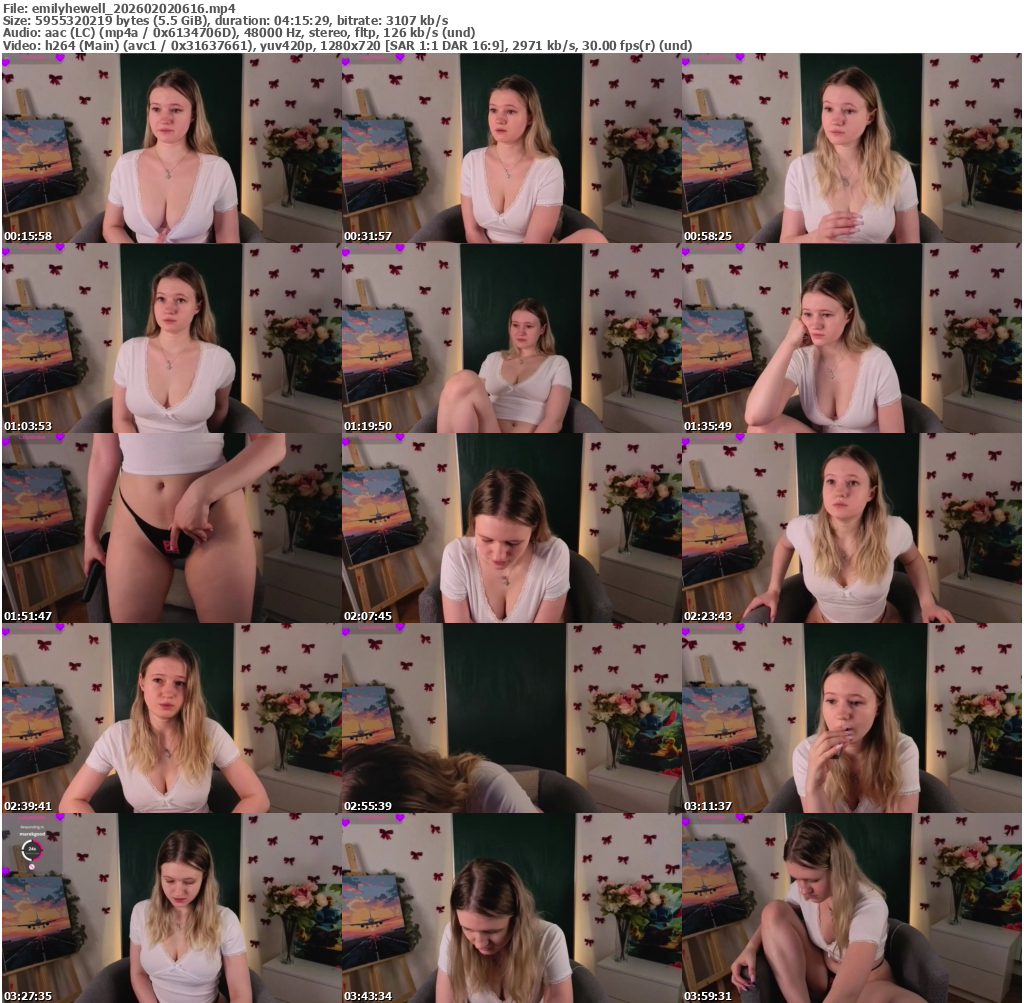The image size is (1024, 1003).
Task: Click the timestamp text "00:15:58"
Action: click(28, 236)
